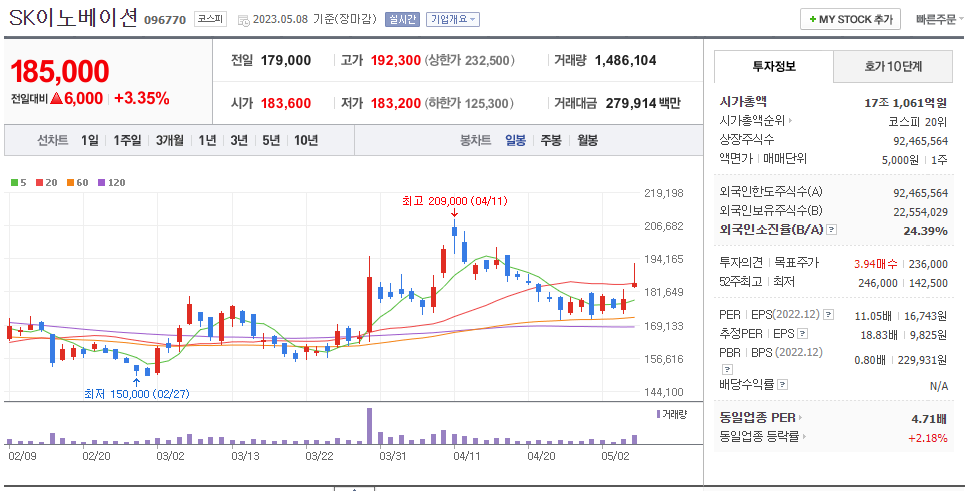This screenshot has height=491, width=968.
Task: Select 1주일 line chart period
Action: (x=127, y=141)
